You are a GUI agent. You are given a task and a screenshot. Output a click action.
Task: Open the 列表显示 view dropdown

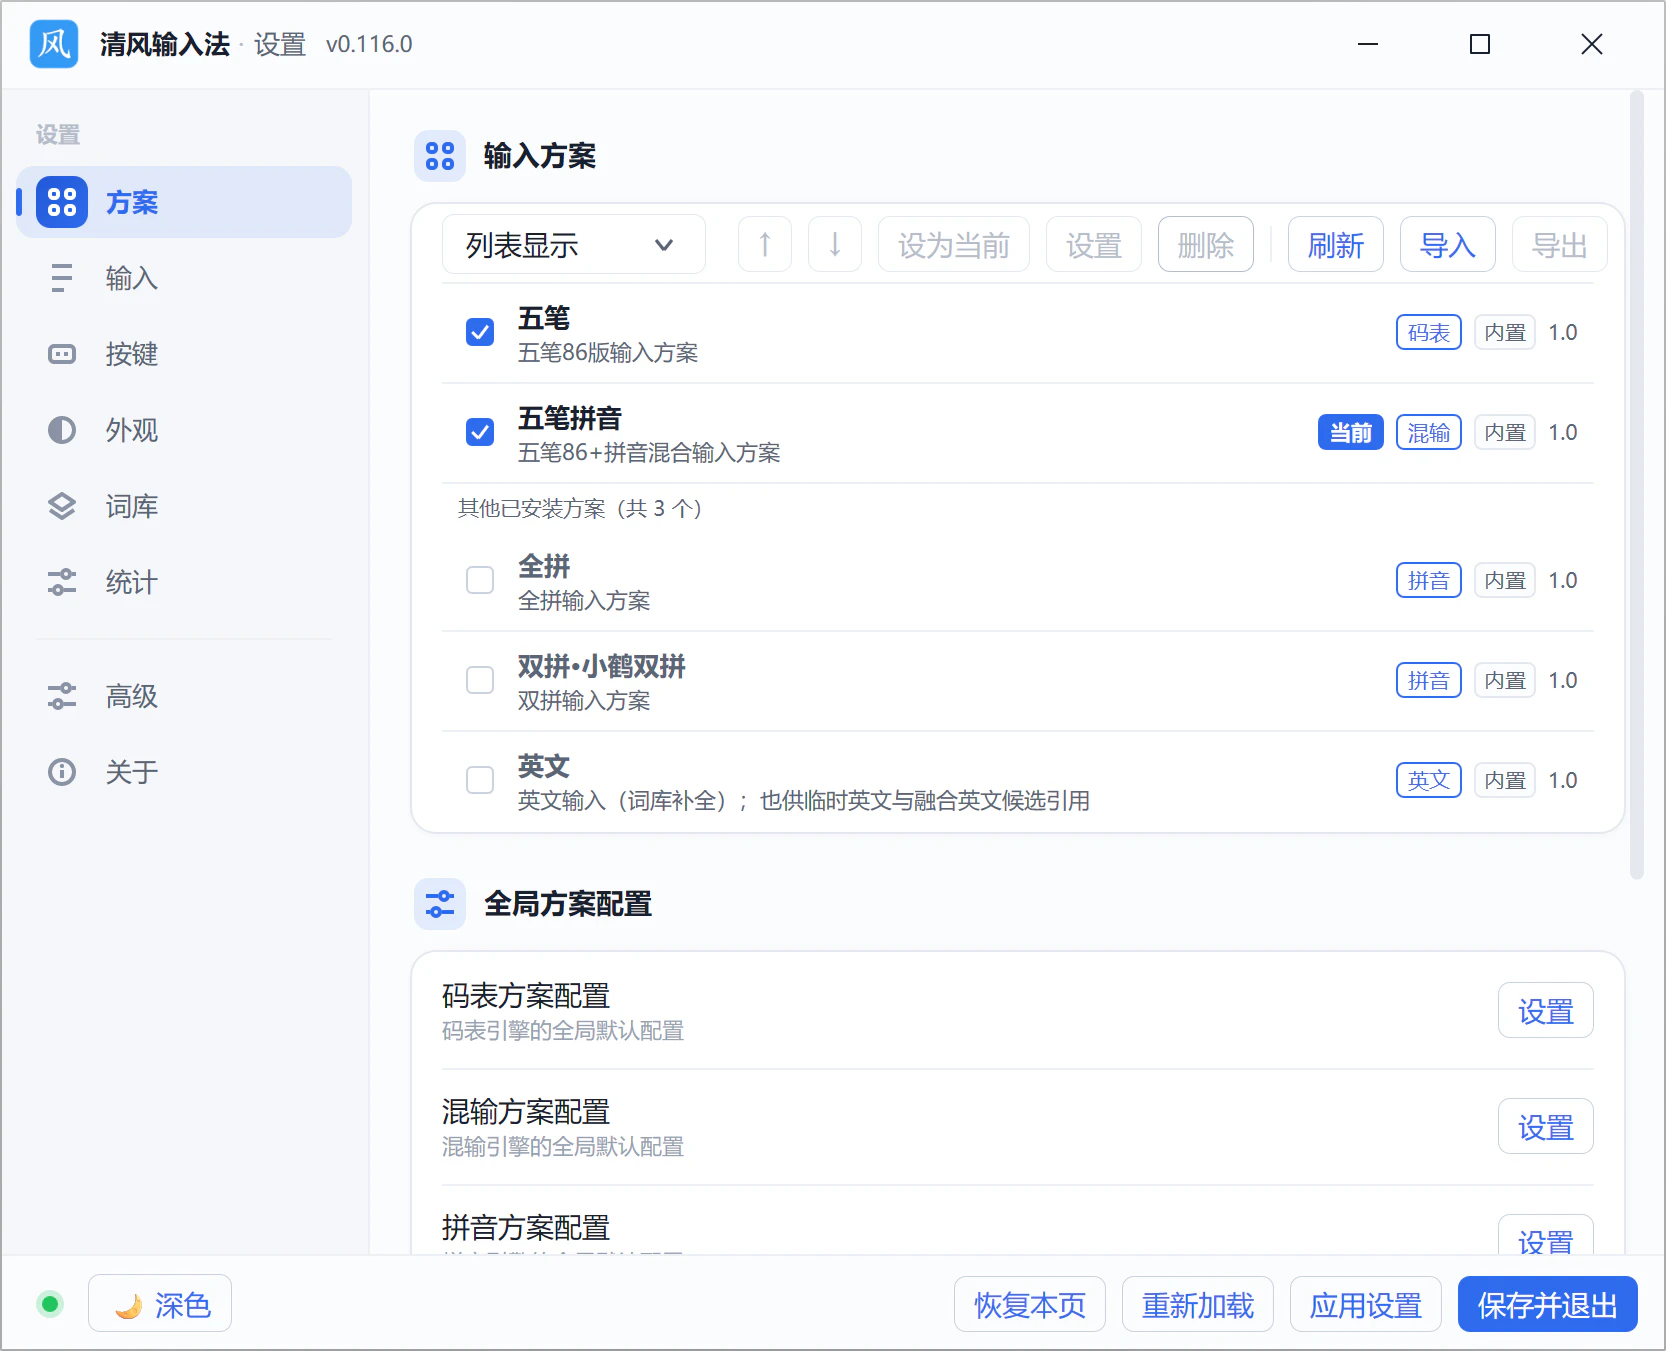point(574,244)
